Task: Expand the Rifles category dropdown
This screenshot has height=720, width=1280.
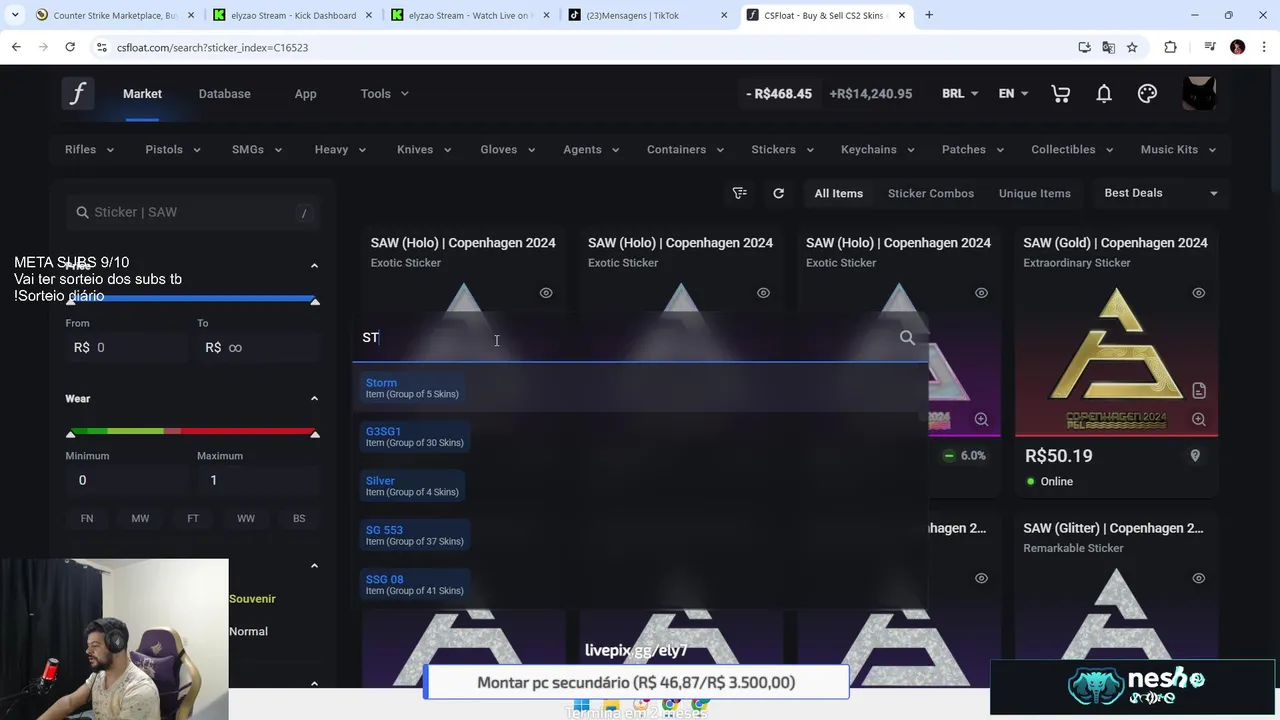Action: (90, 149)
